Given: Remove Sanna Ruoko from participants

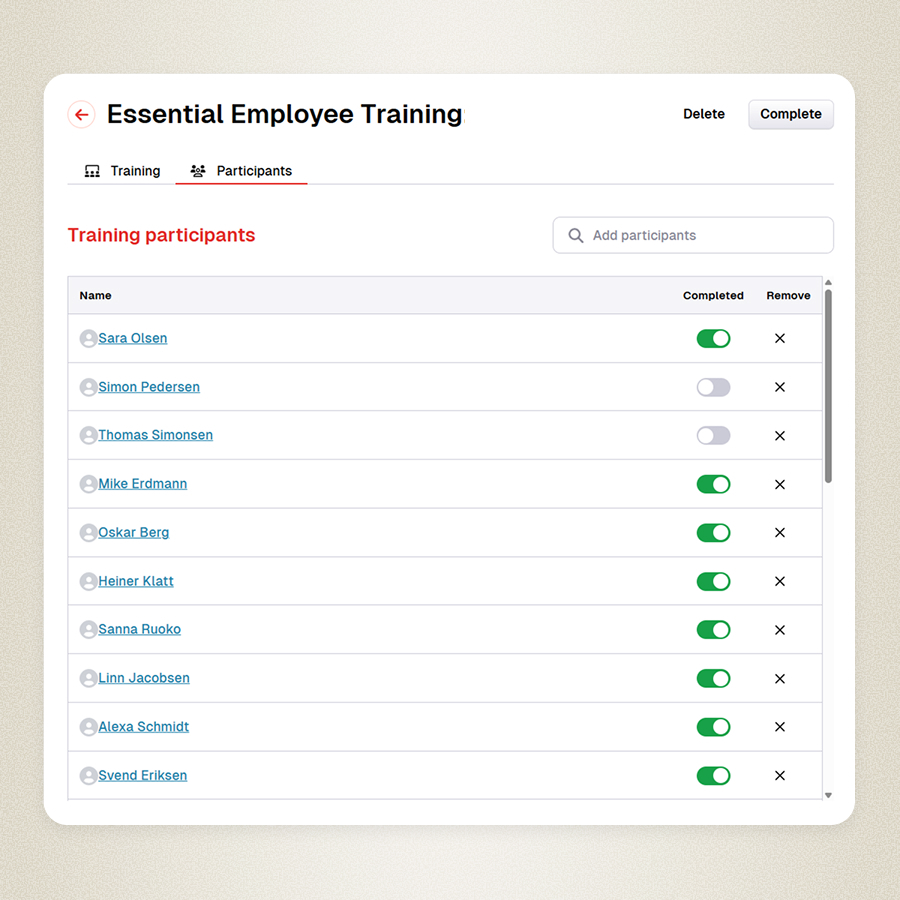Looking at the screenshot, I should click(780, 630).
